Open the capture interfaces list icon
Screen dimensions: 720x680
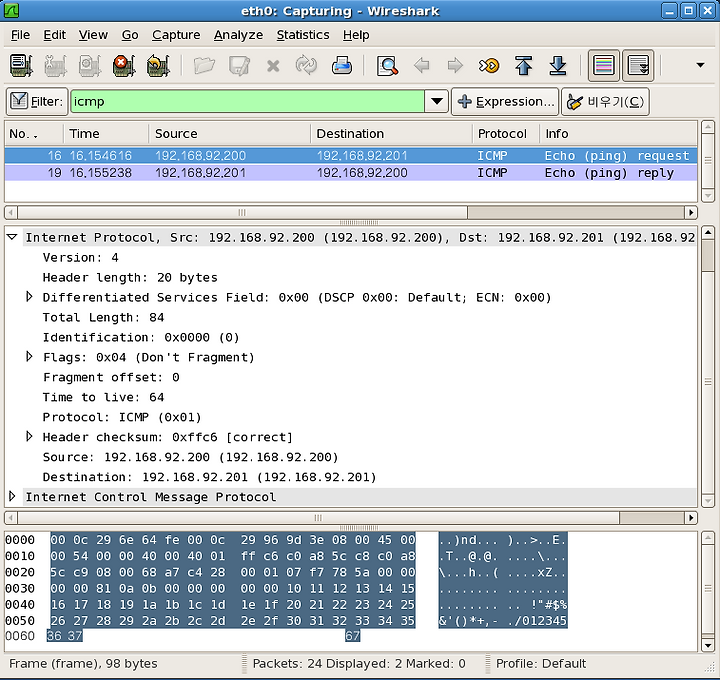click(x=21, y=66)
